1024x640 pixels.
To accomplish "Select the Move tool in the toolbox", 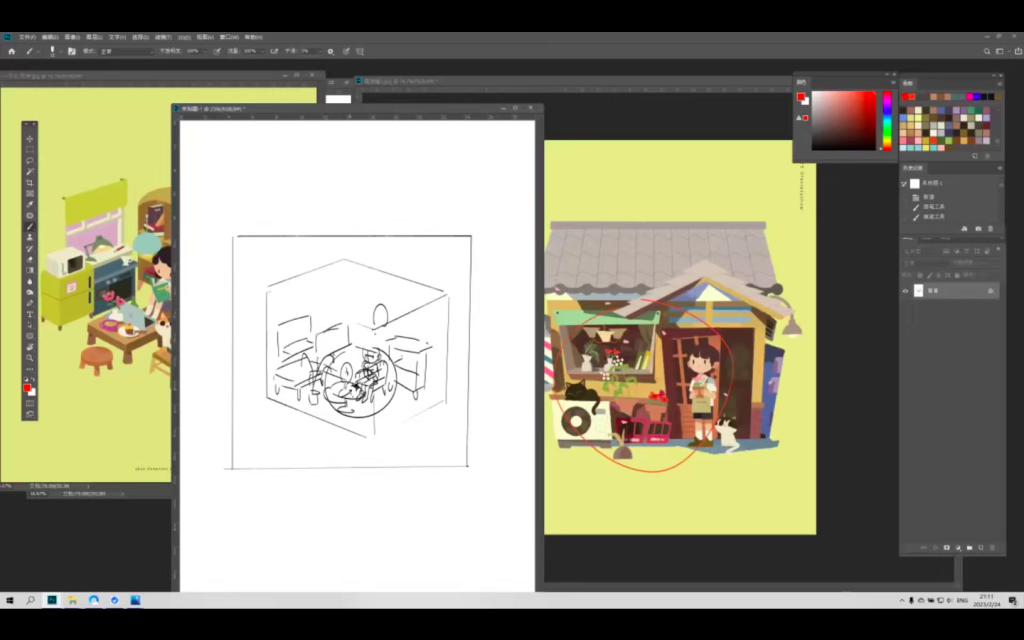I will 30,138.
